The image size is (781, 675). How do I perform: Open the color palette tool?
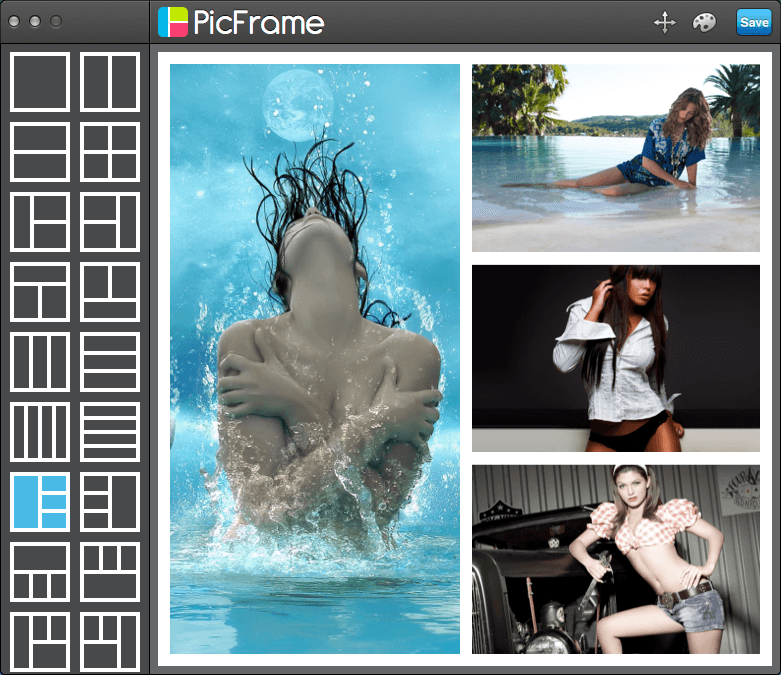704,22
